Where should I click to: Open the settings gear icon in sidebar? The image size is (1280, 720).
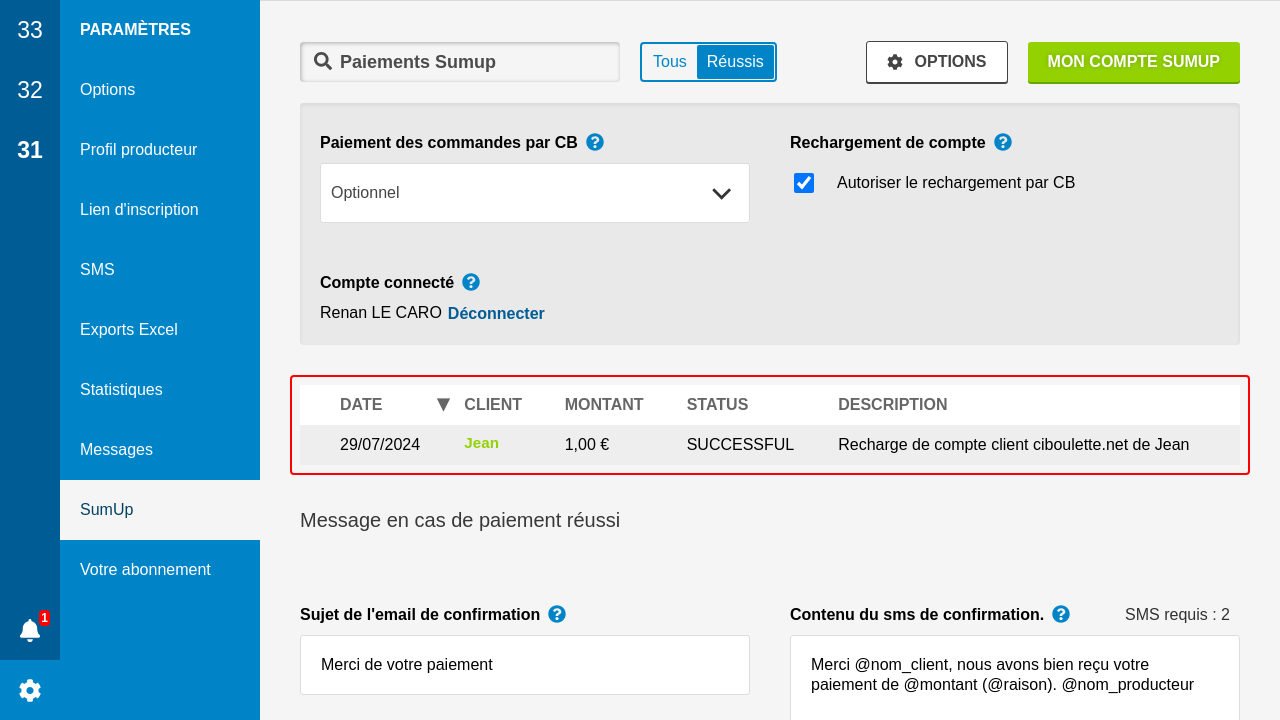click(x=30, y=690)
